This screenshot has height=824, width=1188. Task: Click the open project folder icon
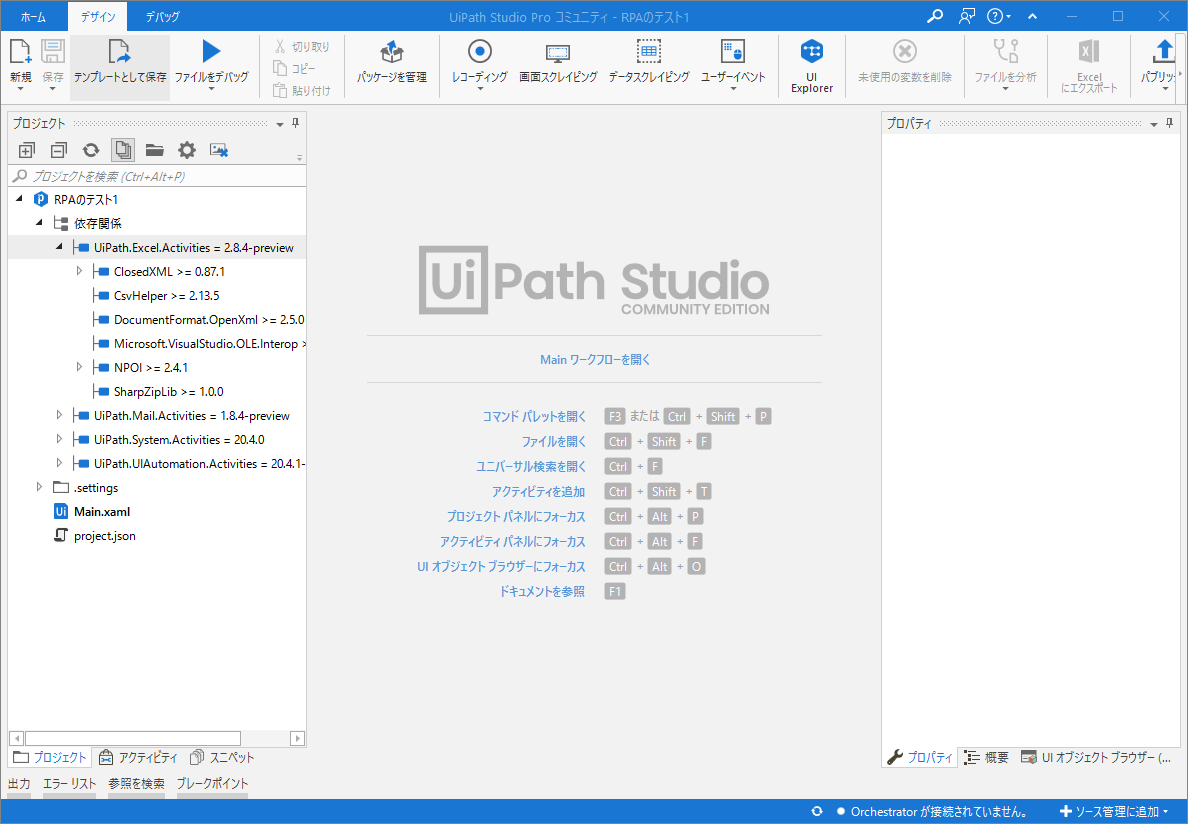coord(154,150)
